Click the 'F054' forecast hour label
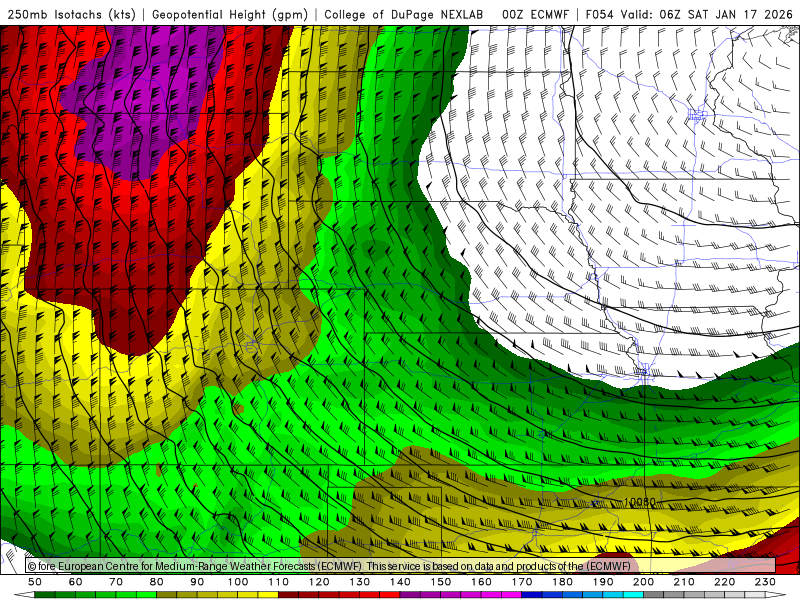 pyautogui.click(x=599, y=15)
